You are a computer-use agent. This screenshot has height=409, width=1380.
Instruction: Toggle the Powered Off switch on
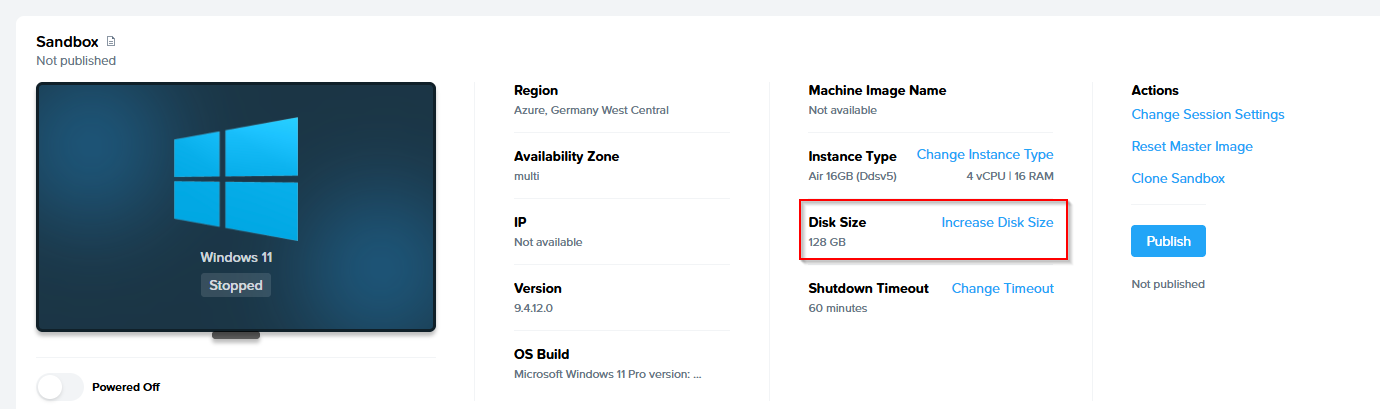(x=60, y=387)
